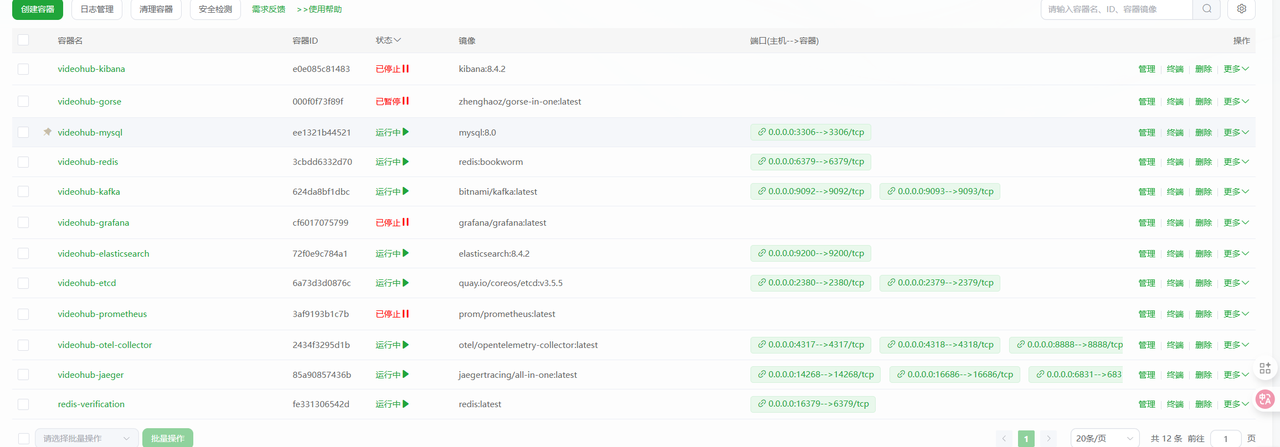Expand 更多 menu for videohub-otel-collector

tap(1236, 344)
